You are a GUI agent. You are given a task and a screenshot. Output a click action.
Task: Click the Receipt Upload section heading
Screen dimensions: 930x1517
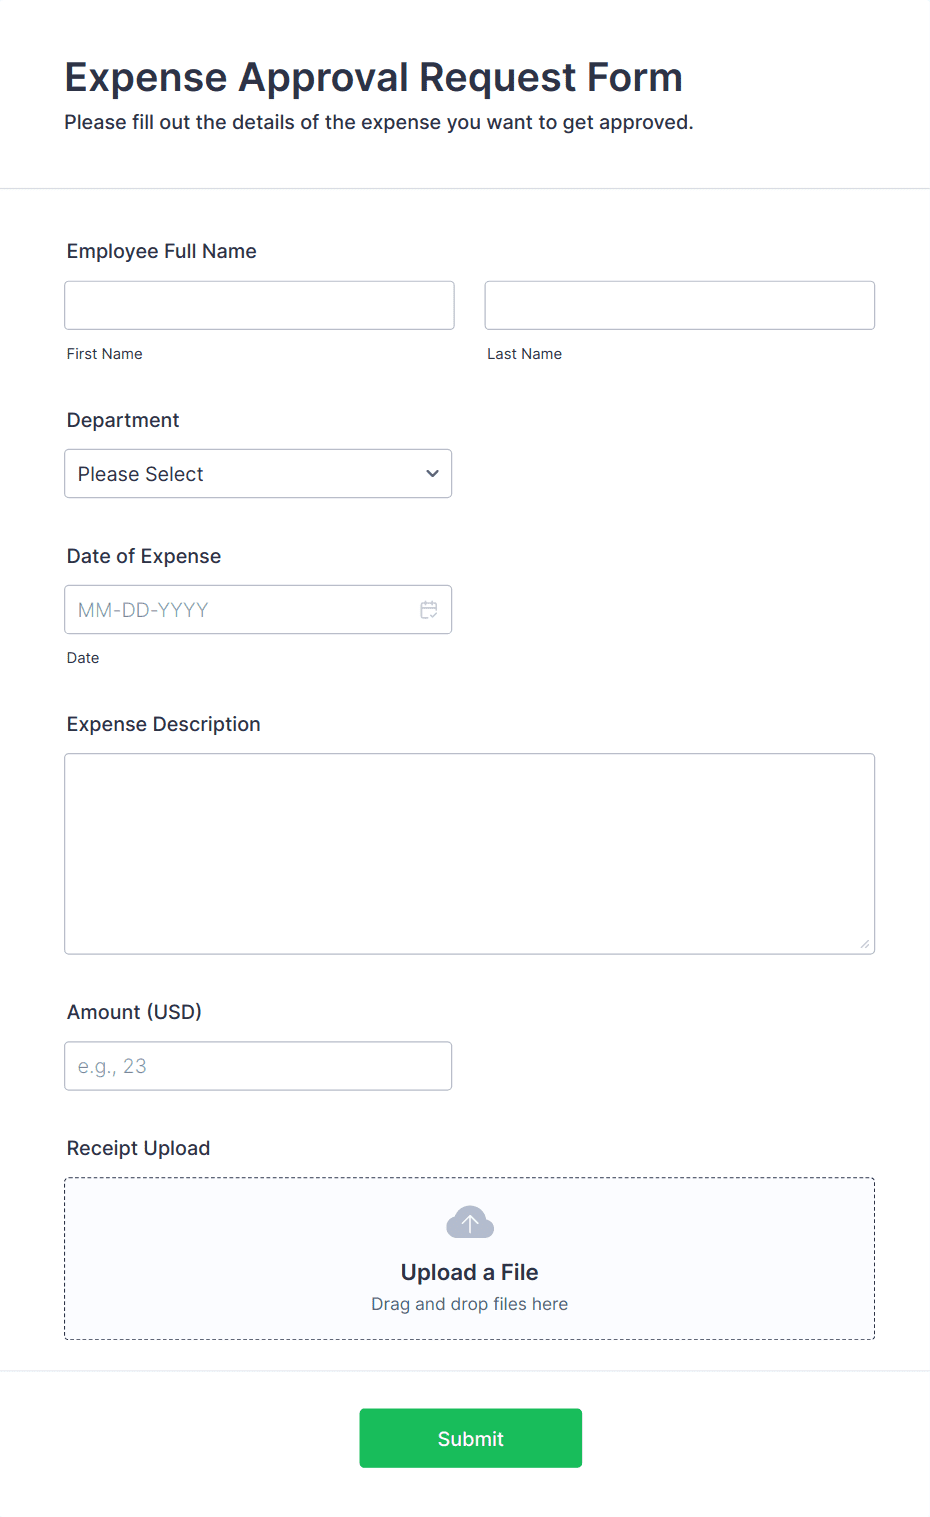(x=137, y=1148)
